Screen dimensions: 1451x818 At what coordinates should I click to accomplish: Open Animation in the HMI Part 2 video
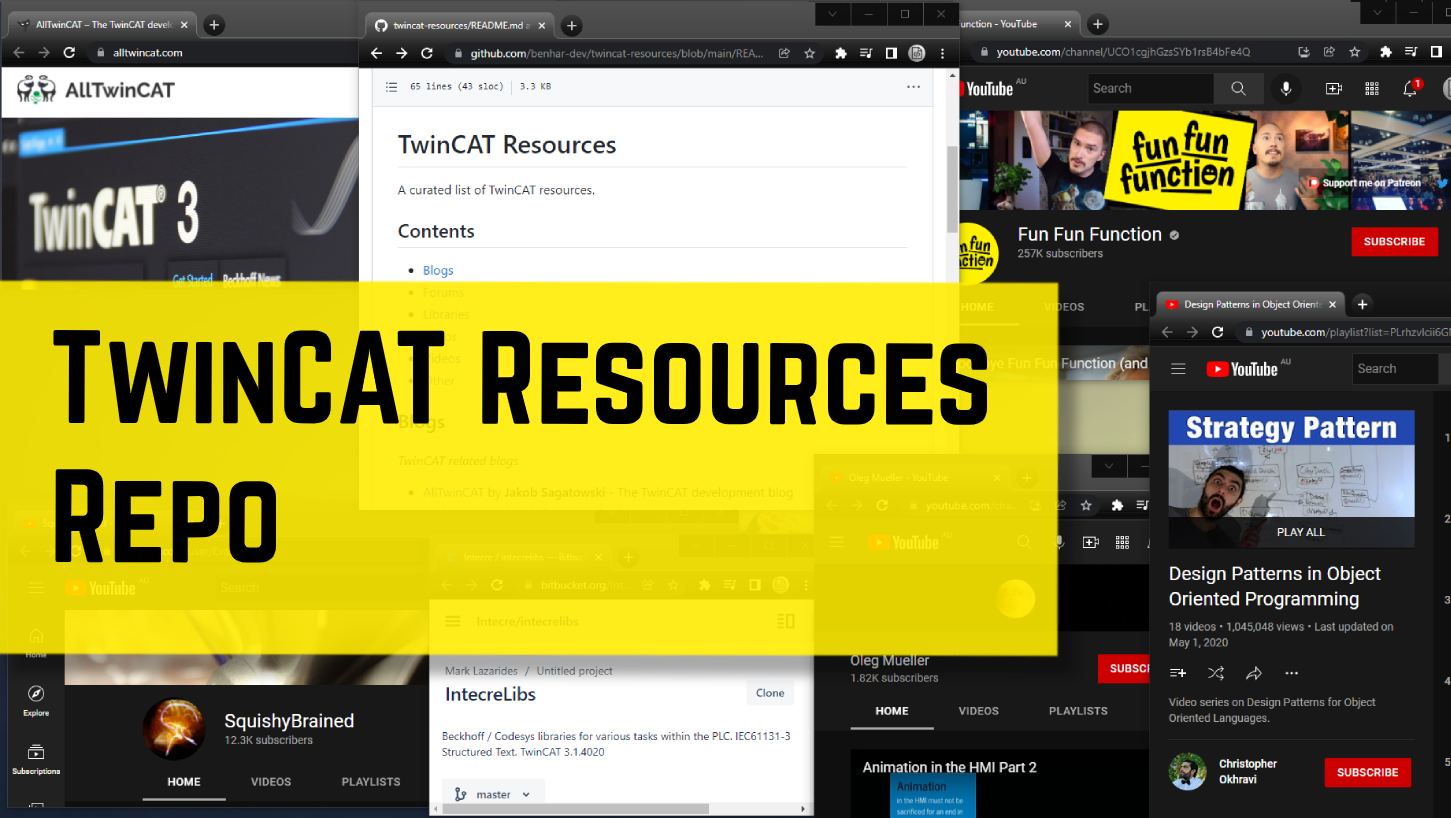[x=950, y=767]
